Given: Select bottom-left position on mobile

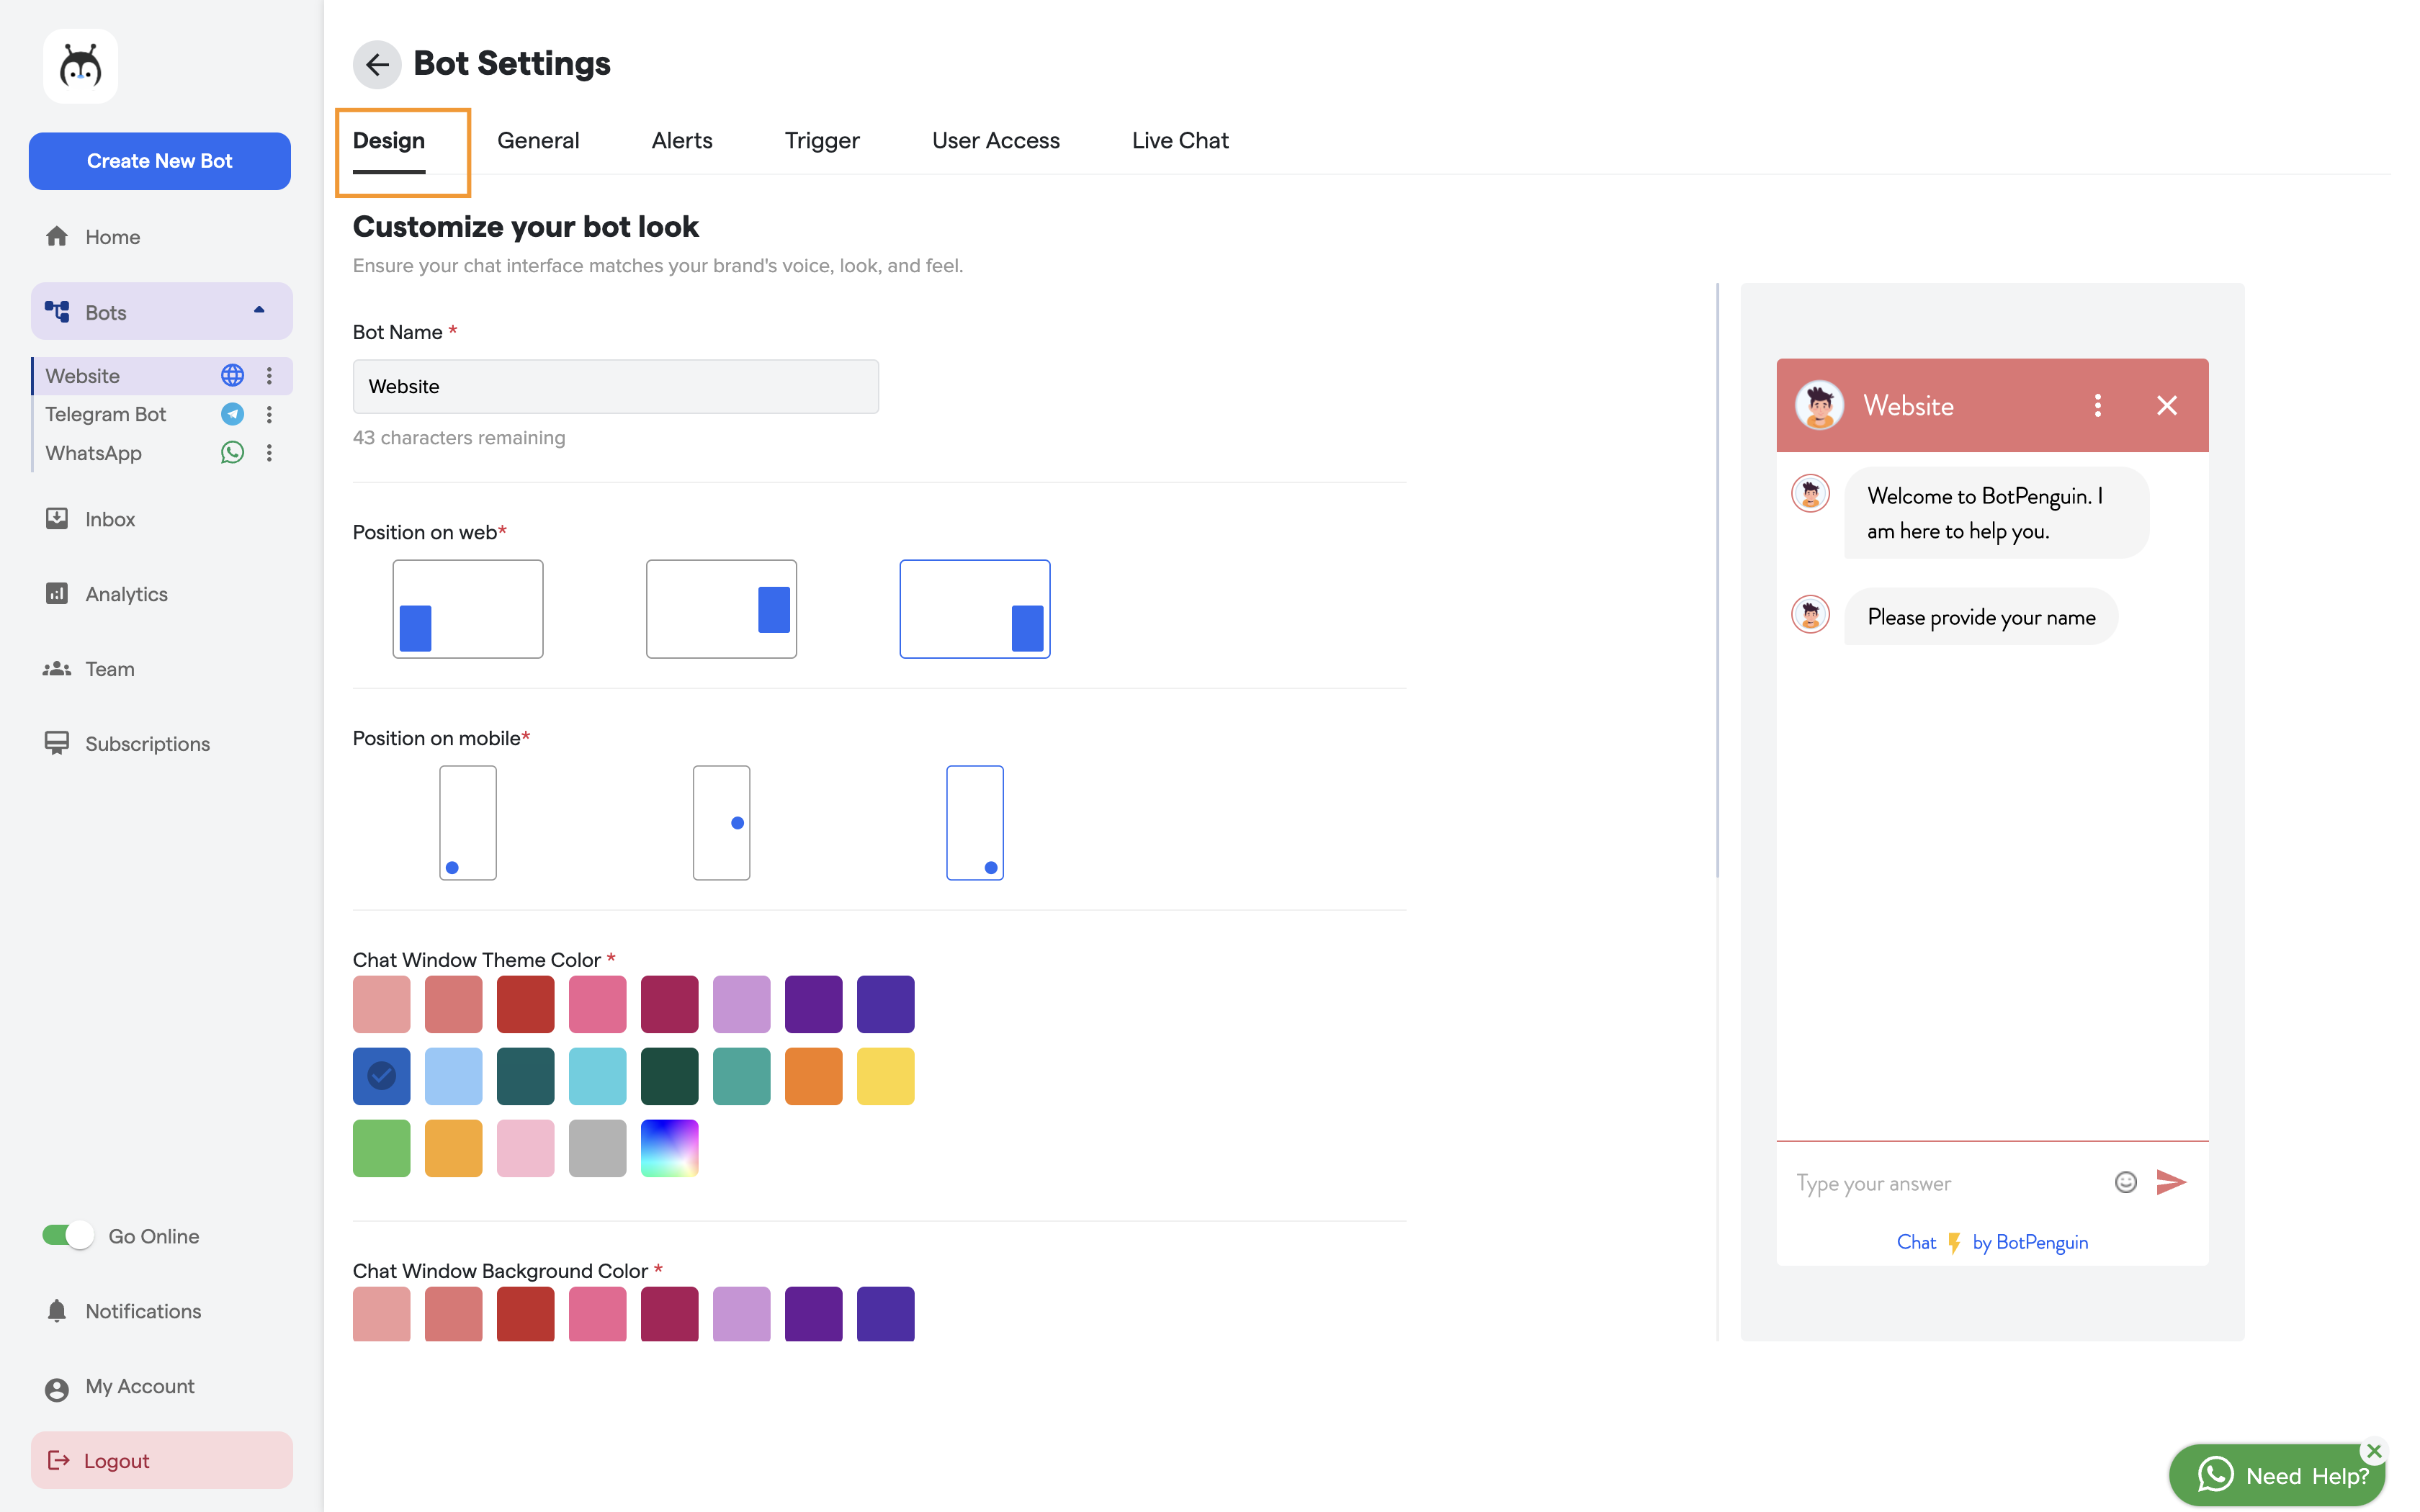Looking at the screenshot, I should tap(468, 823).
